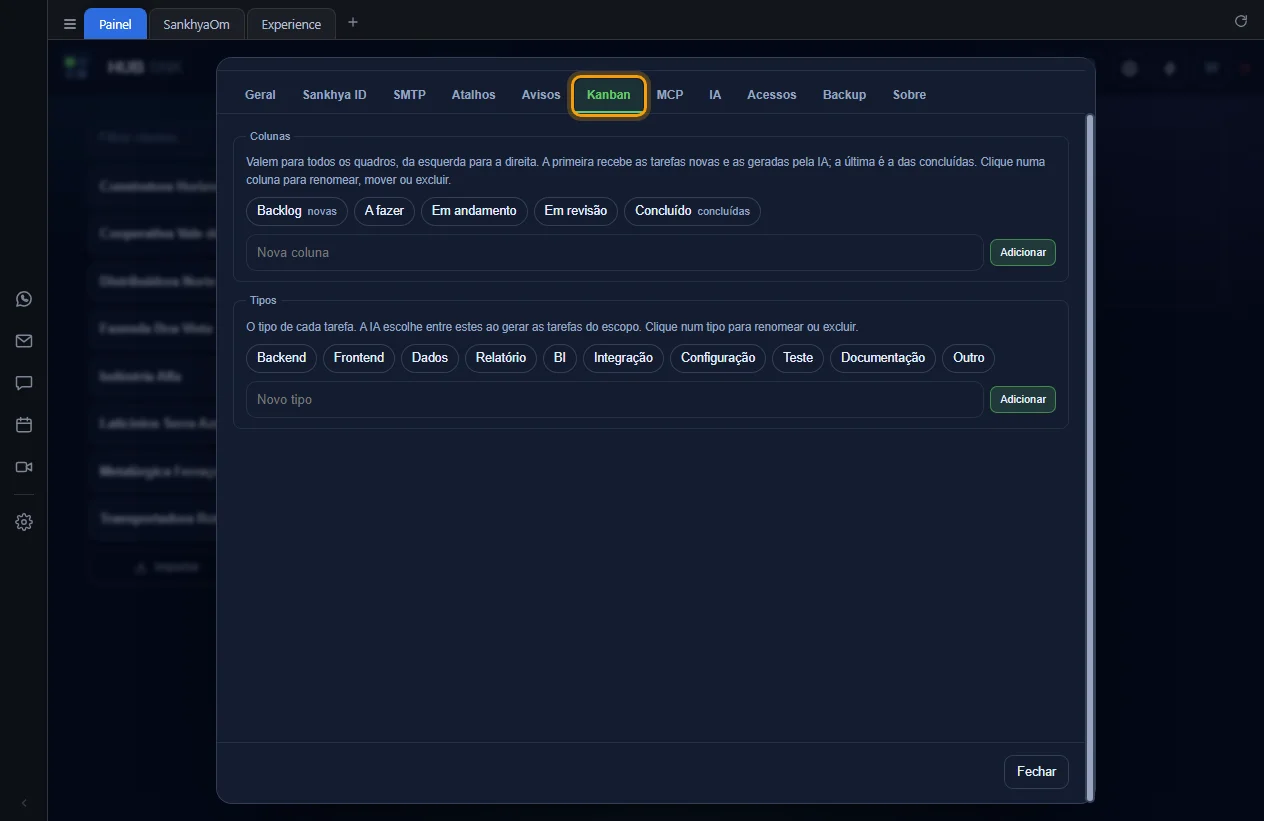Open the video camera icon in sidebar

pyautogui.click(x=24, y=467)
